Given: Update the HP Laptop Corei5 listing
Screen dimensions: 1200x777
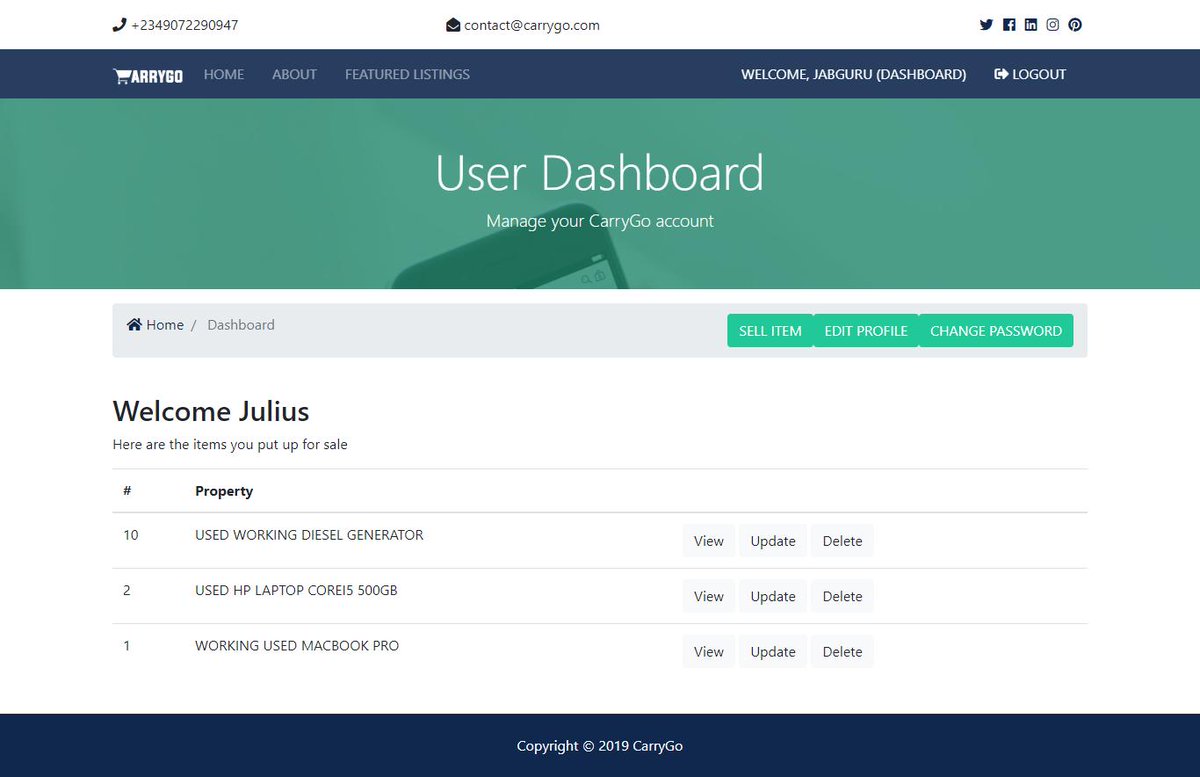Looking at the screenshot, I should coord(773,596).
